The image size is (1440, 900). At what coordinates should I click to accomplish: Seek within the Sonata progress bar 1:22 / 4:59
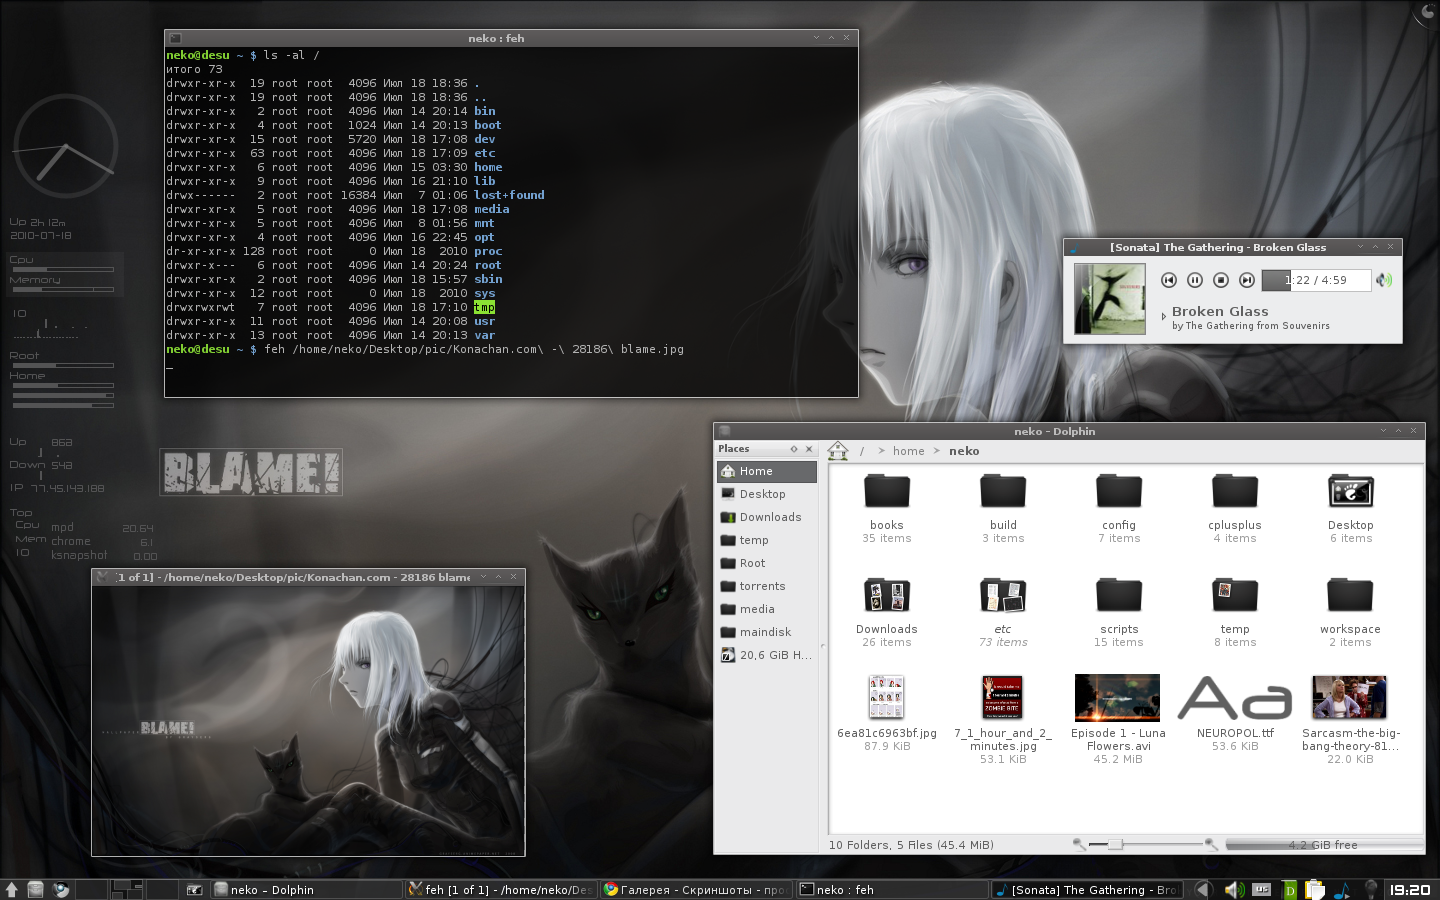(x=1316, y=280)
